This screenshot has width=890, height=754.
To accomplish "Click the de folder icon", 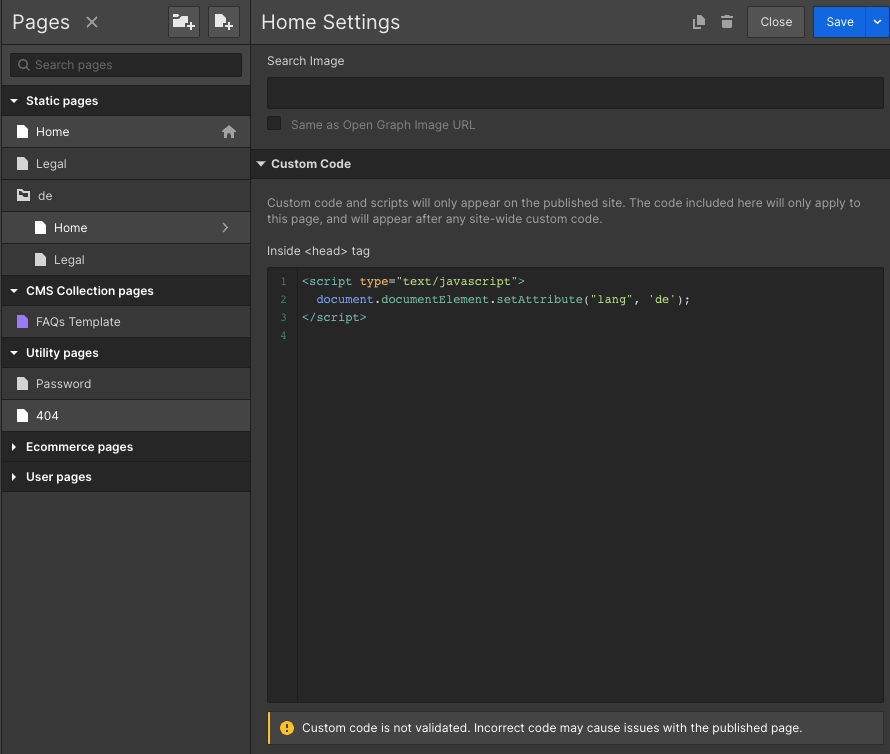I will (23, 196).
